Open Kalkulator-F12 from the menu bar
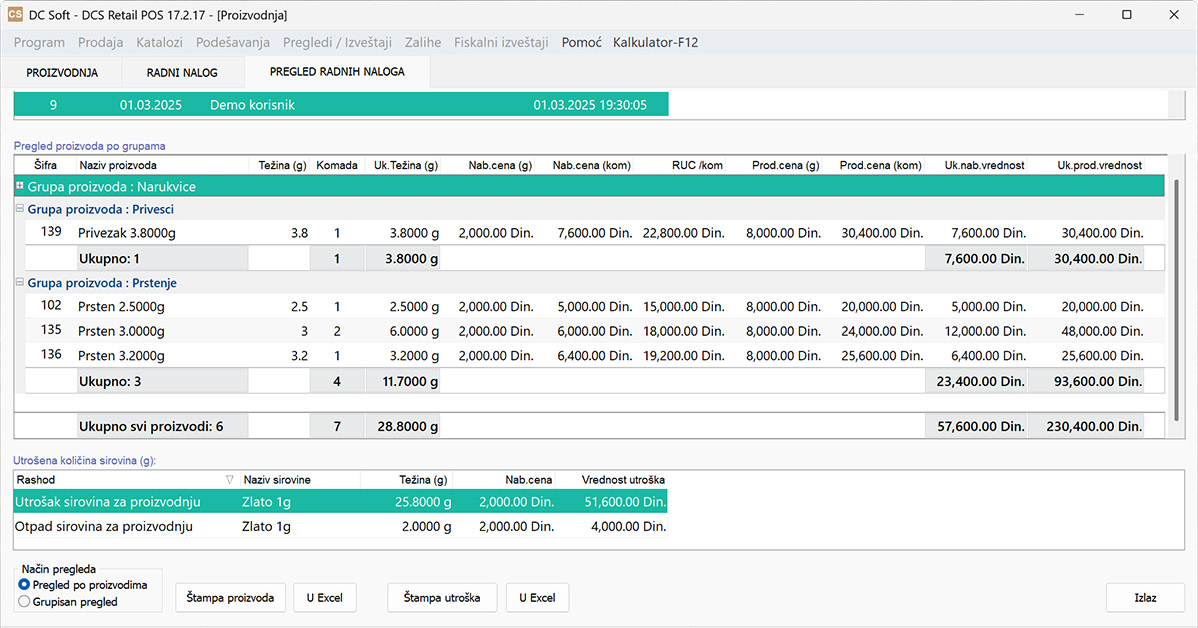The height and width of the screenshot is (628, 1198). pos(655,43)
